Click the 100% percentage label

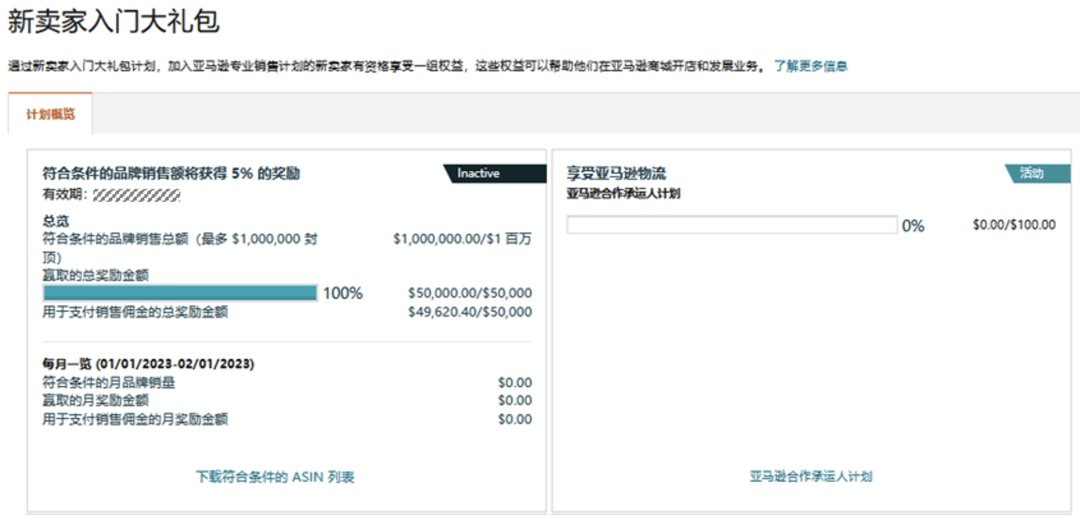[x=342, y=293]
